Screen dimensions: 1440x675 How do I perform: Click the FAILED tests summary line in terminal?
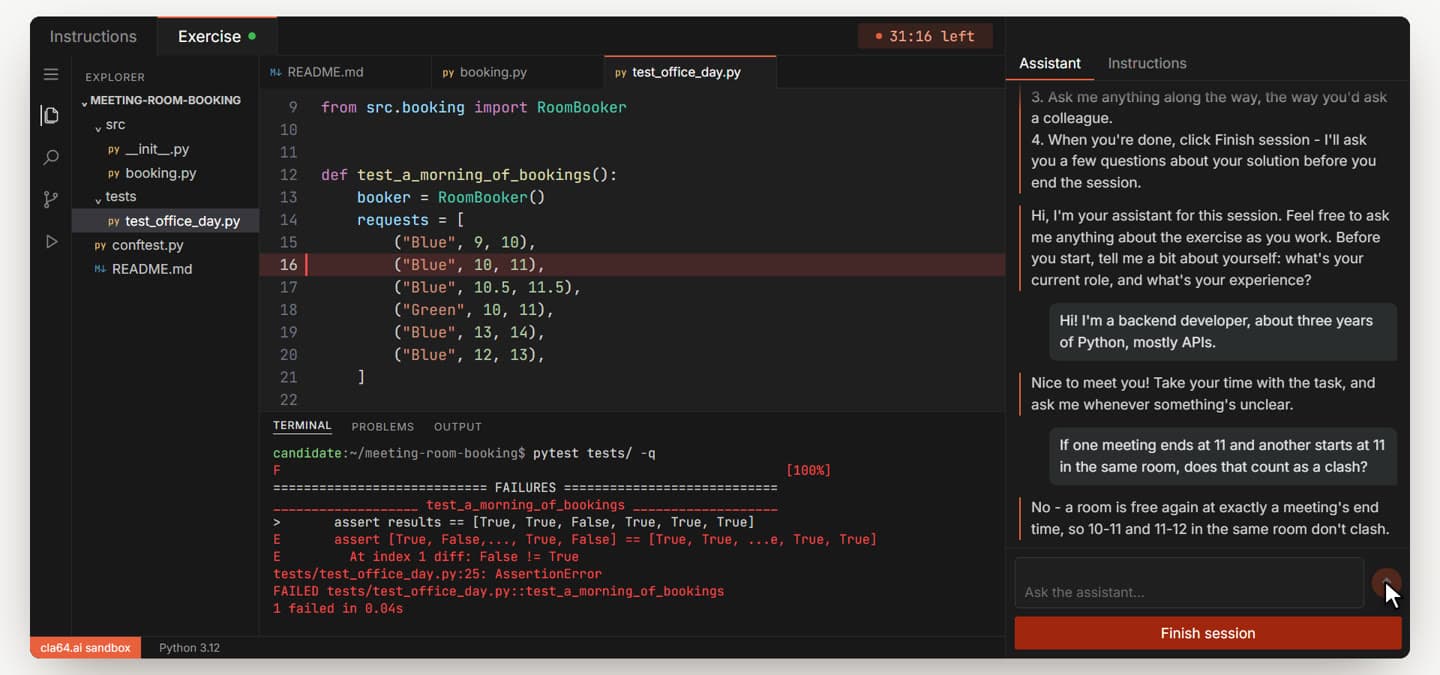coord(498,591)
